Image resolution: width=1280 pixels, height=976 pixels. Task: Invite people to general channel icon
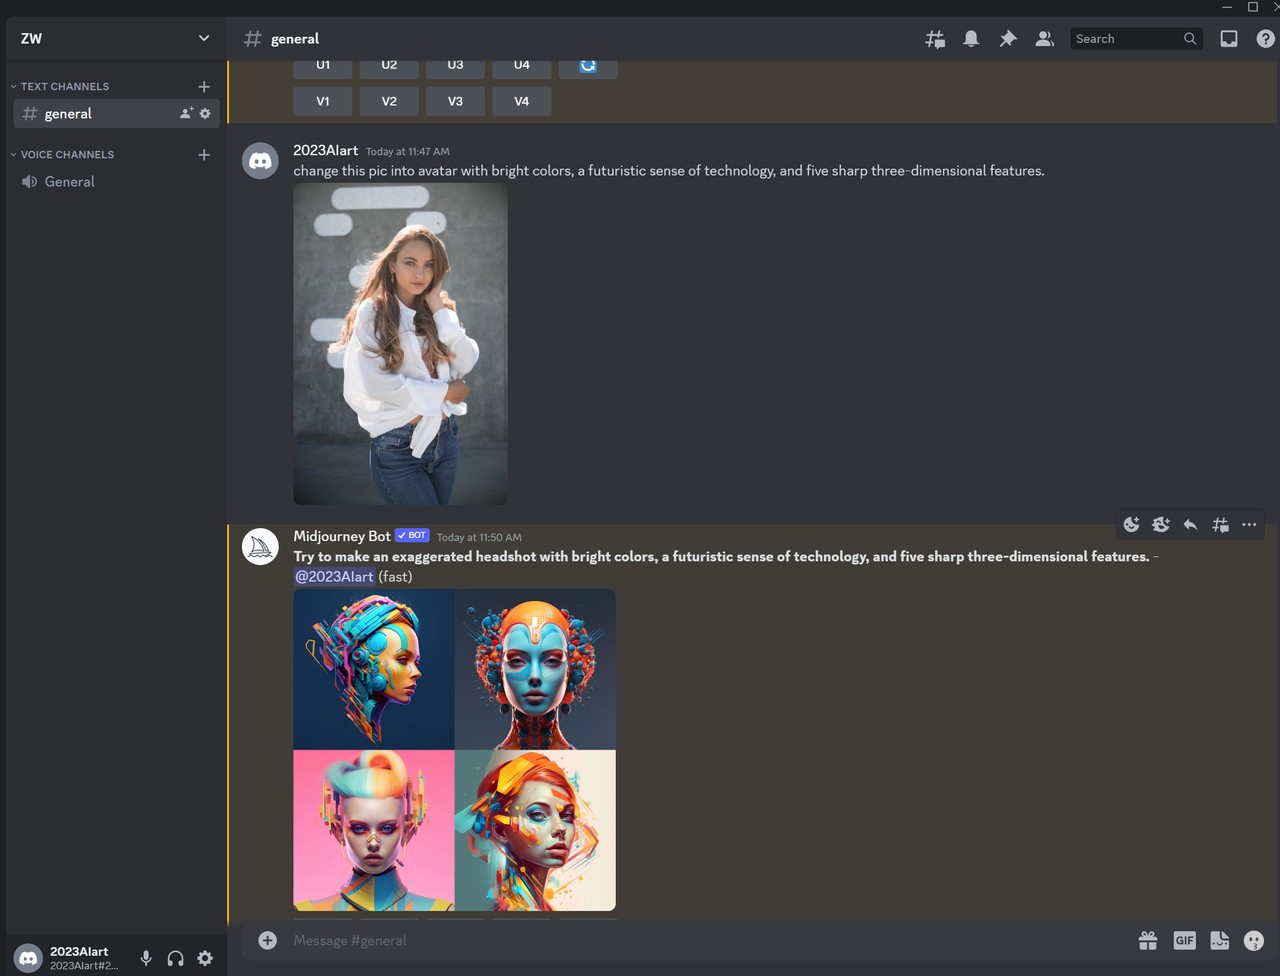tap(186, 113)
